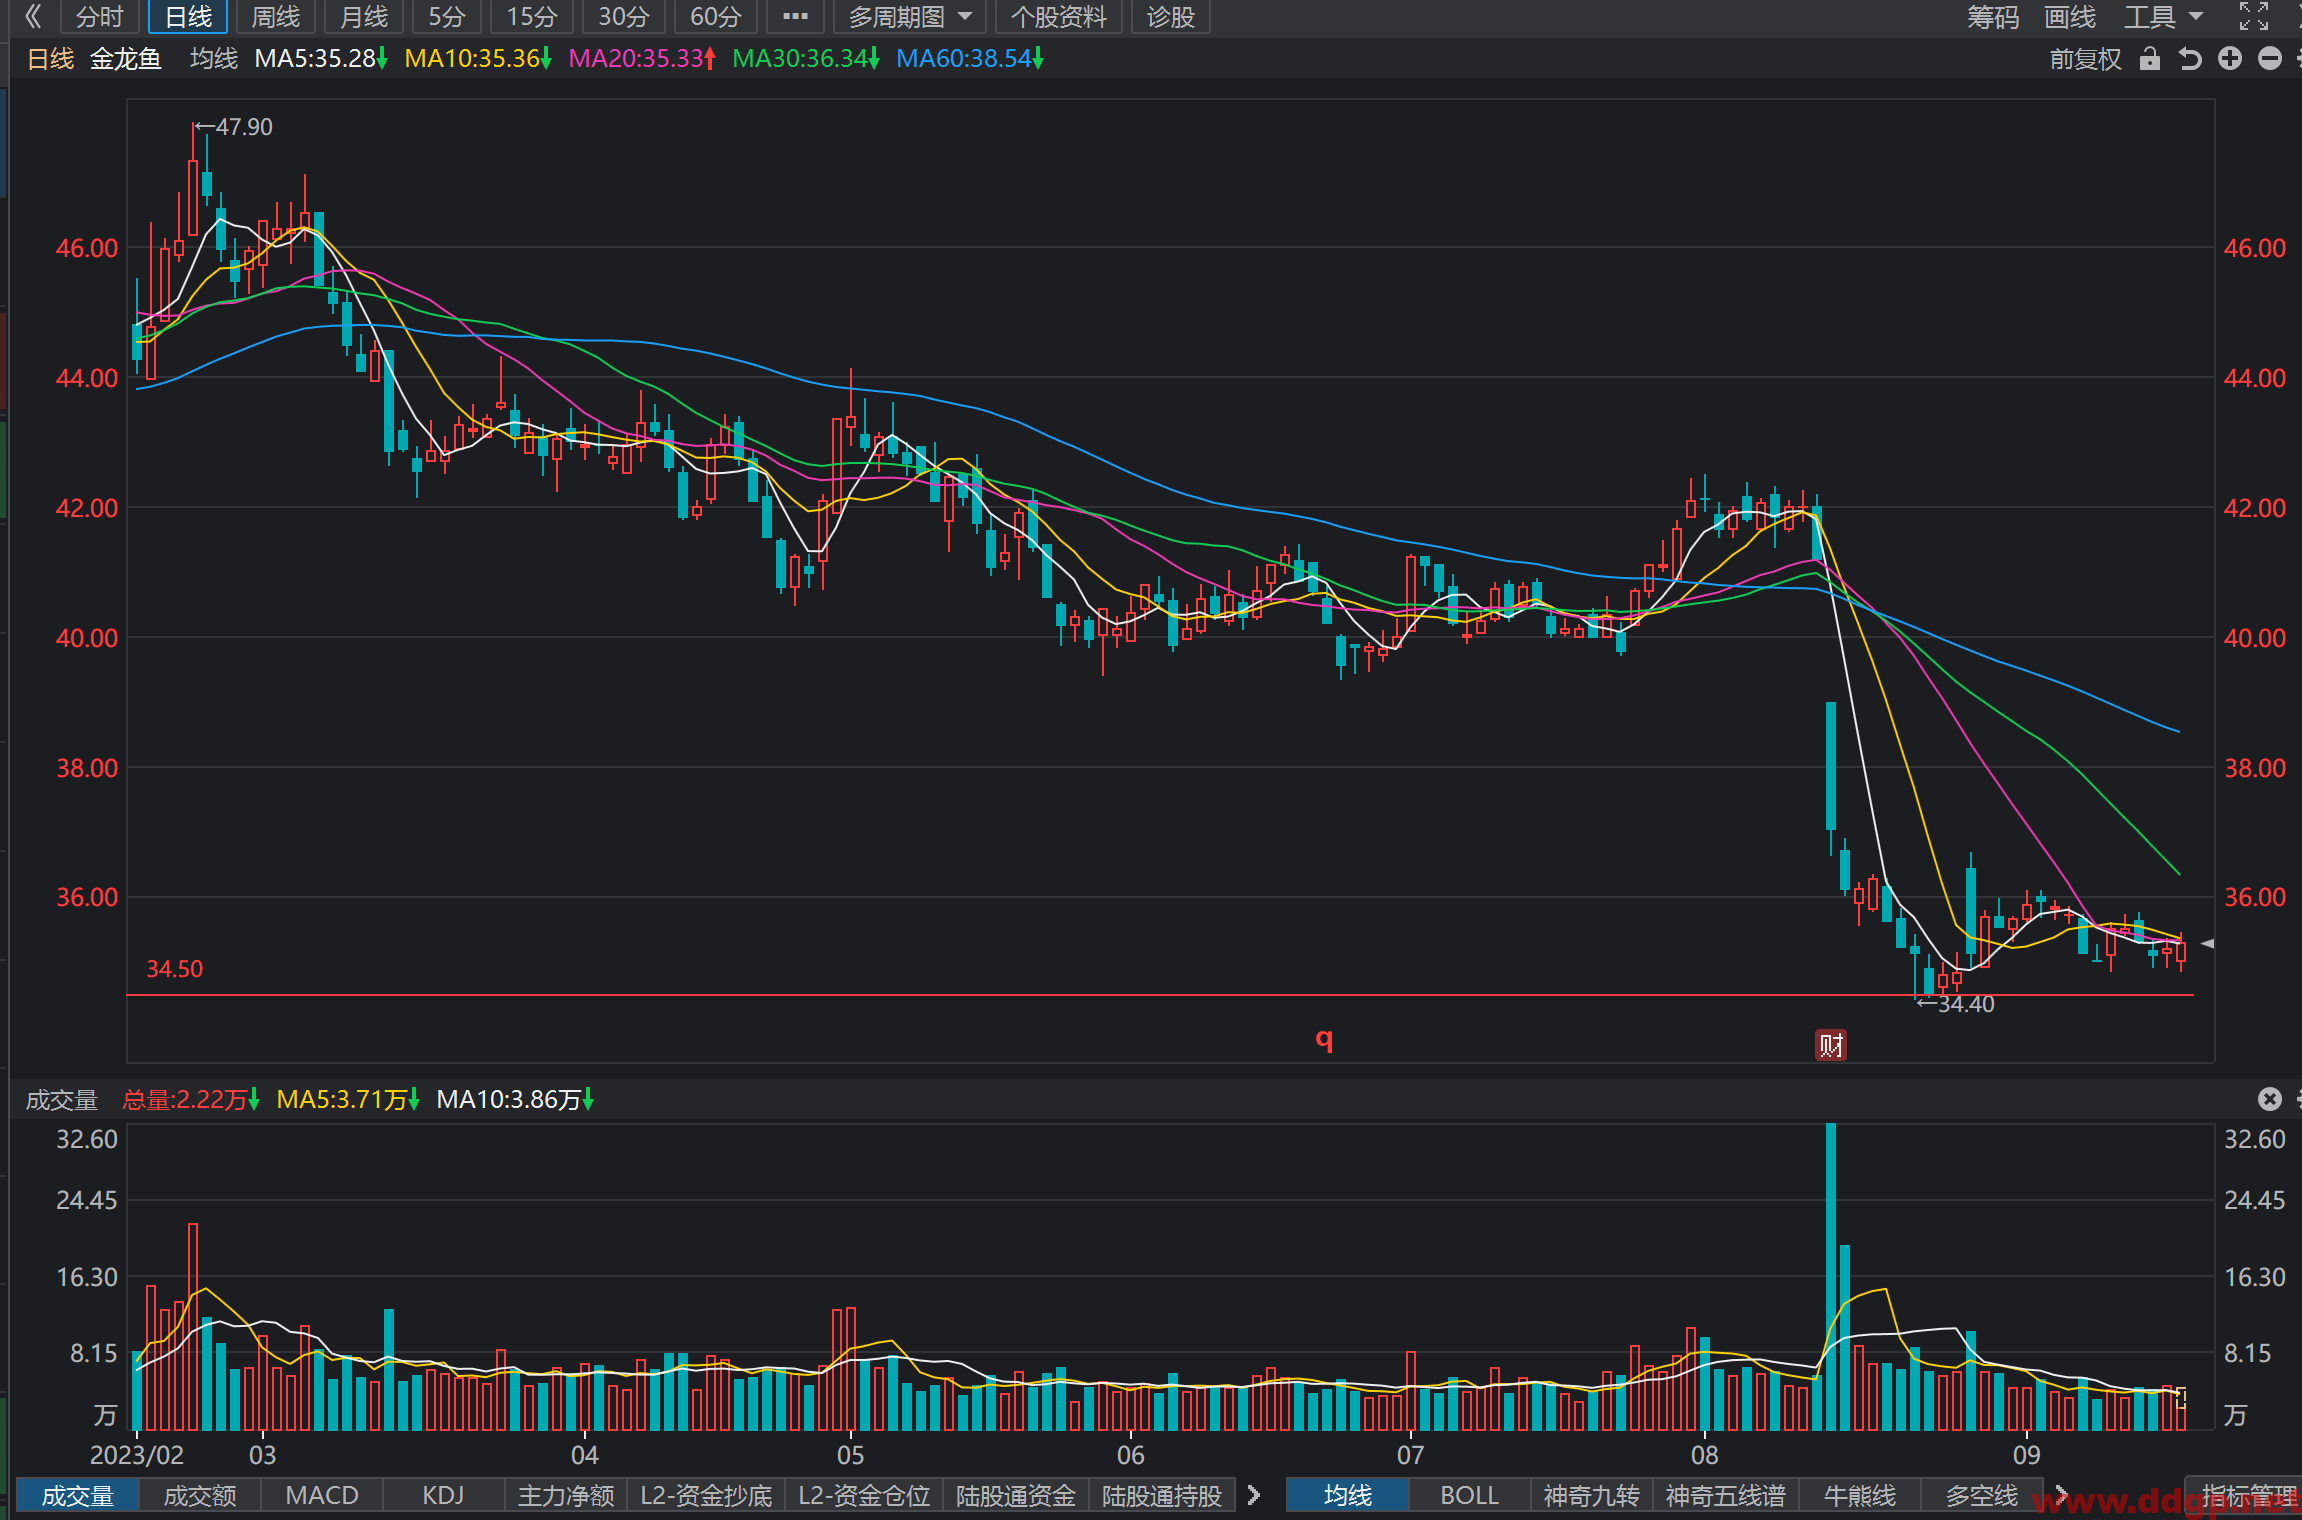This screenshot has height=1520, width=2302.
Task: Zoom in with the plus icon
Action: click(x=2230, y=59)
